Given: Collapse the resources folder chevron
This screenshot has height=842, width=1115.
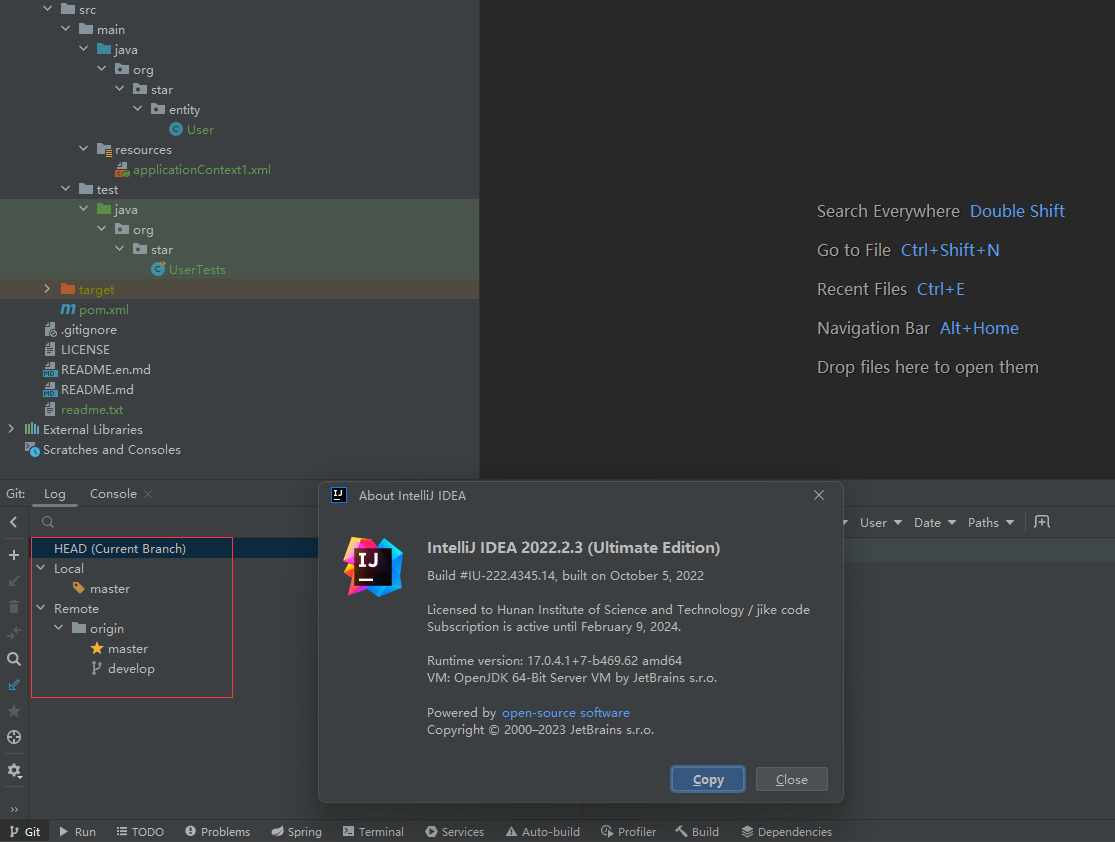Looking at the screenshot, I should point(84,149).
